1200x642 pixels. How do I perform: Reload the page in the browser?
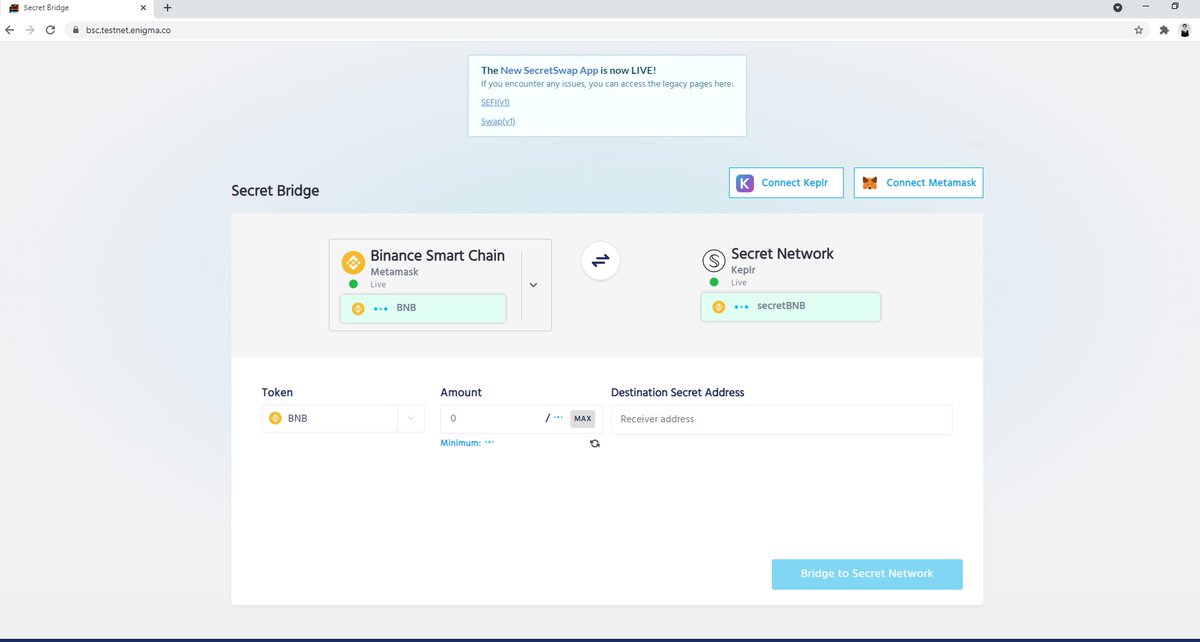[x=50, y=30]
